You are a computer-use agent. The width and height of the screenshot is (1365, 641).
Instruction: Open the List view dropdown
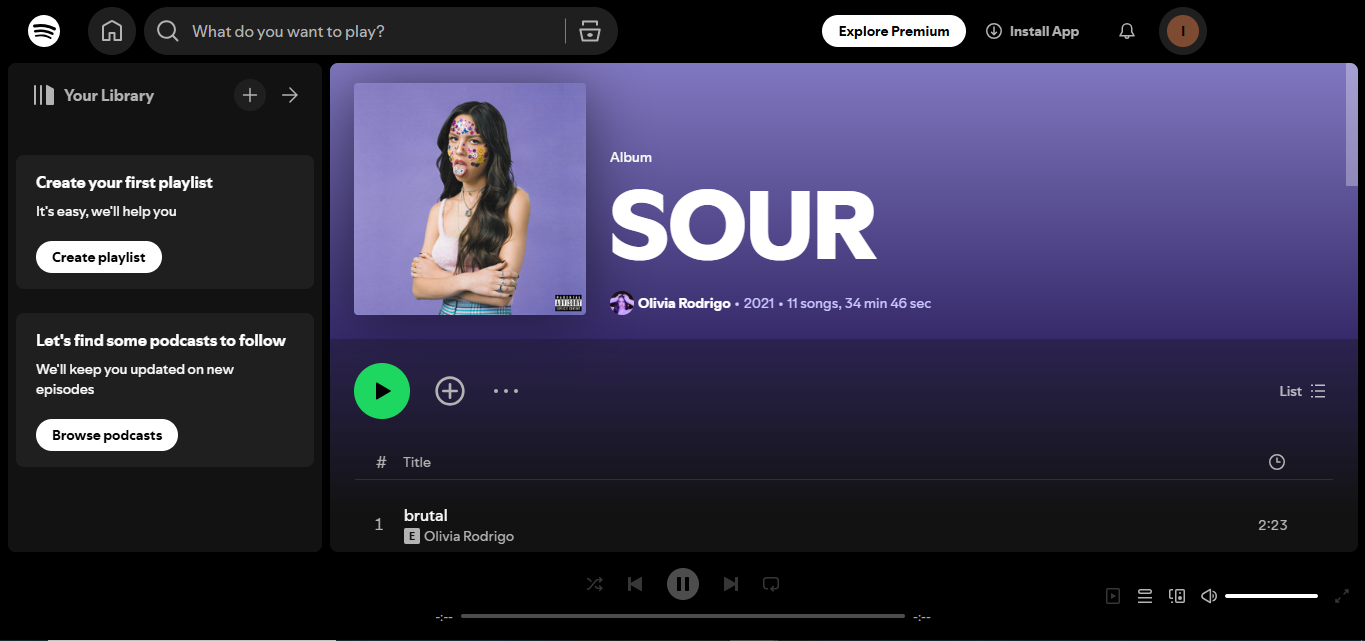pos(1301,390)
